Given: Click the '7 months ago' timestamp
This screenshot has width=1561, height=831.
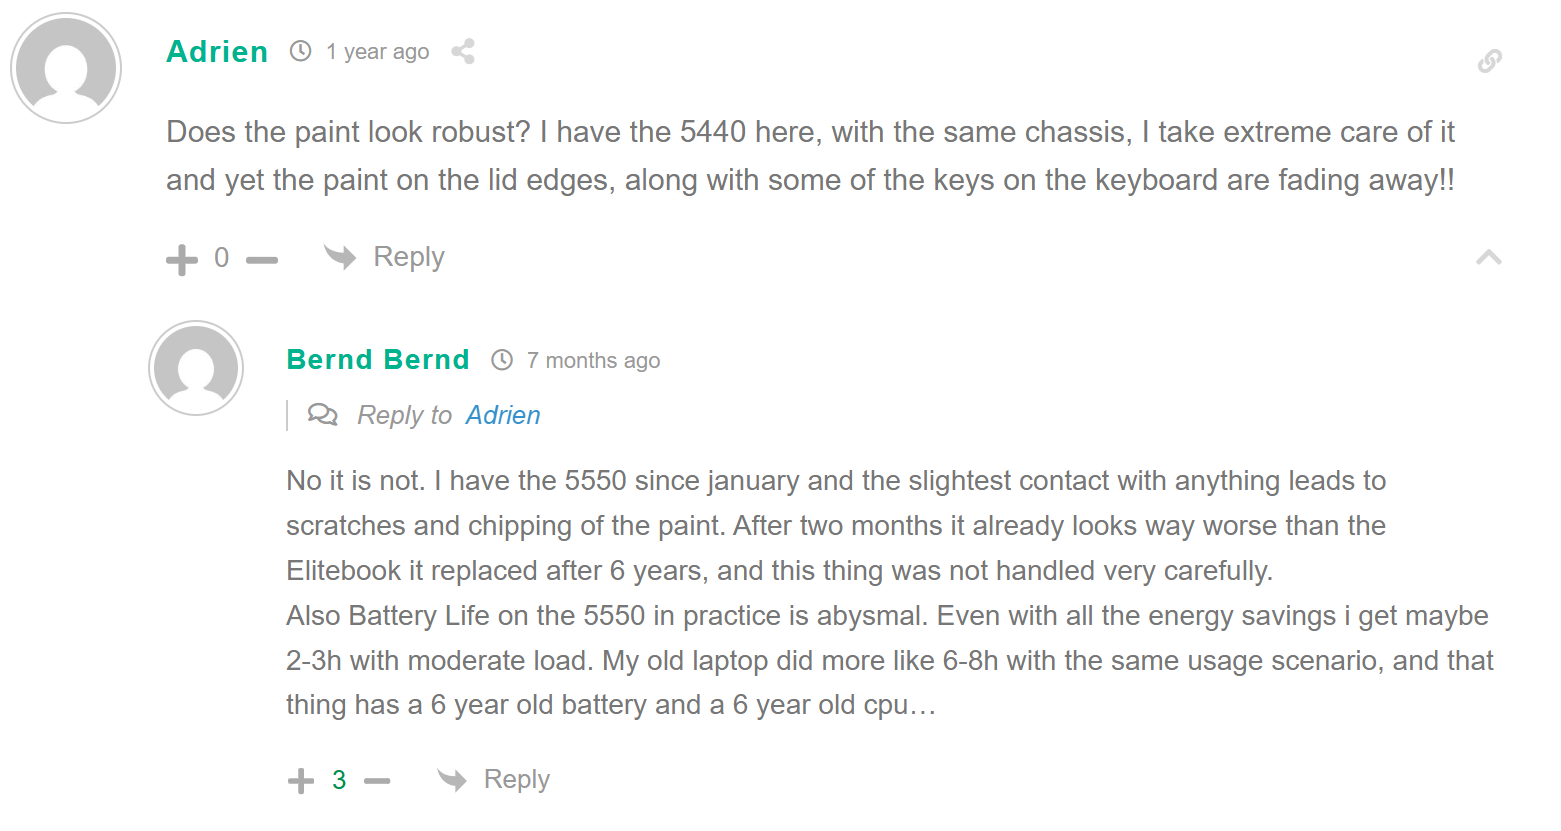Looking at the screenshot, I should 593,361.
